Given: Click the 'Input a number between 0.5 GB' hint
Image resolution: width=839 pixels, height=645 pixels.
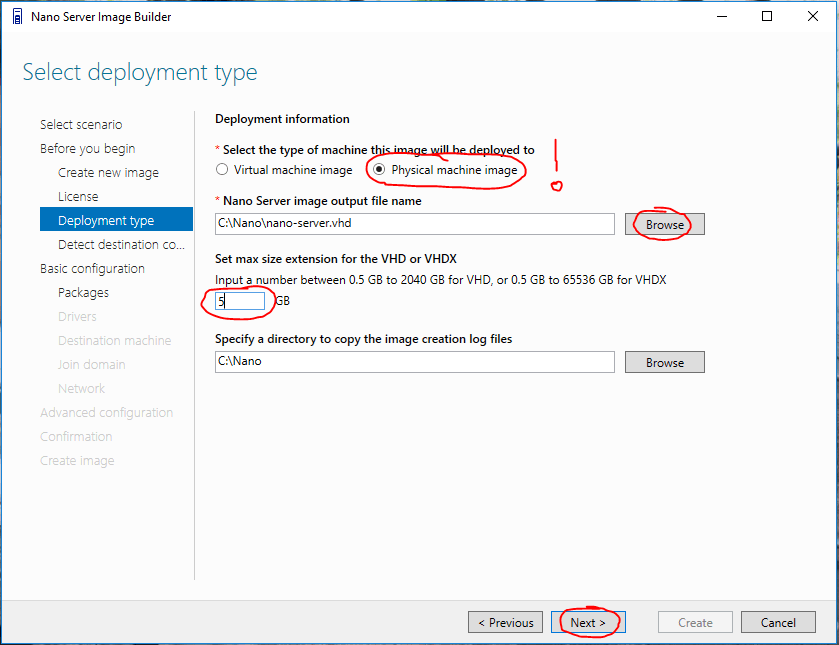Looking at the screenshot, I should 440,280.
